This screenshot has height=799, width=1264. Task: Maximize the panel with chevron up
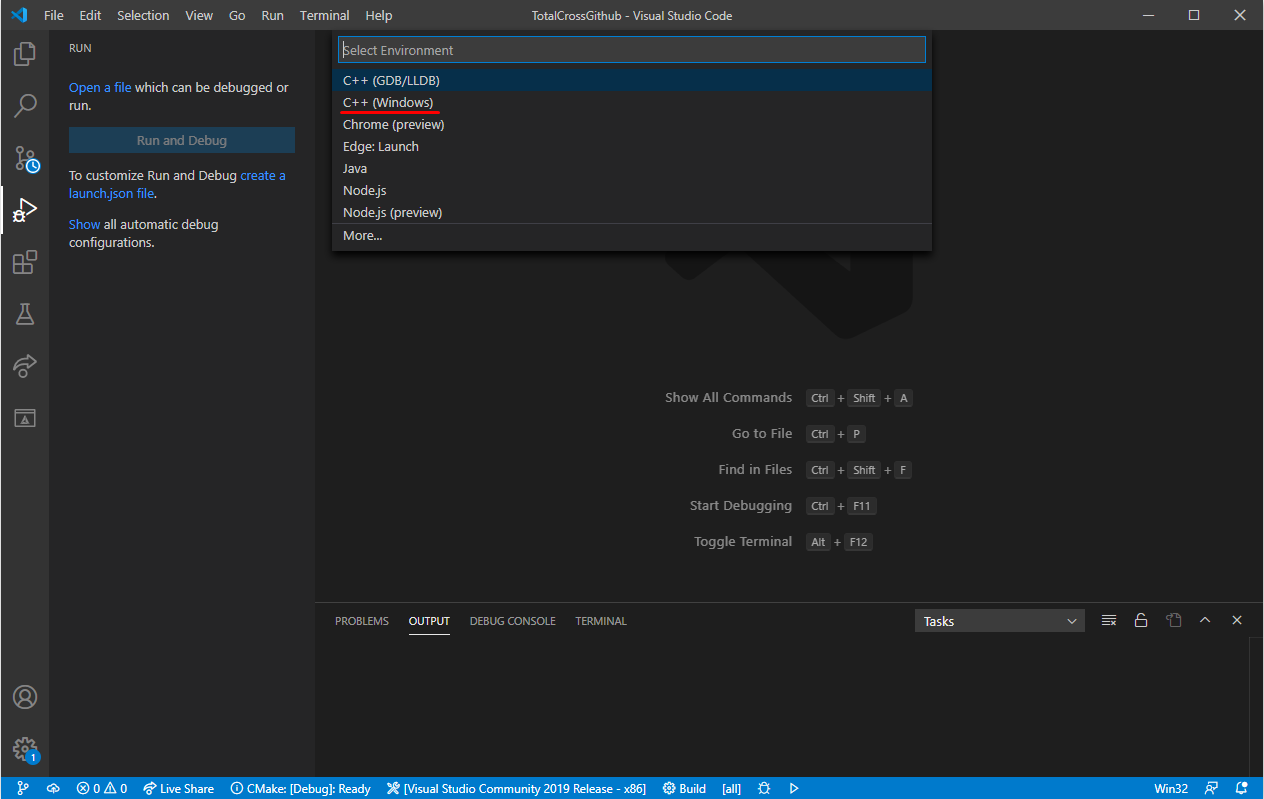pos(1205,620)
